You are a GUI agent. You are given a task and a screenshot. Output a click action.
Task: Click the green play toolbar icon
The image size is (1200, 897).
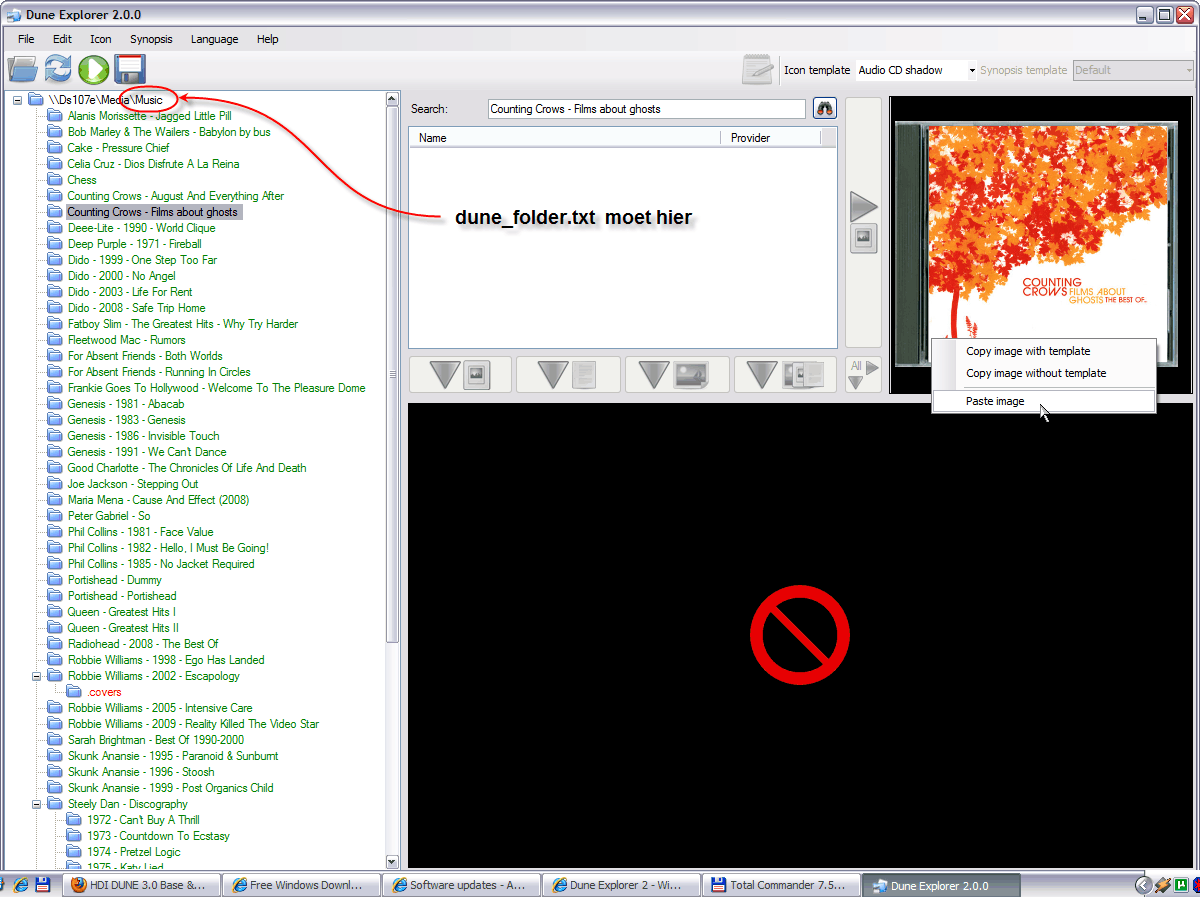click(94, 69)
